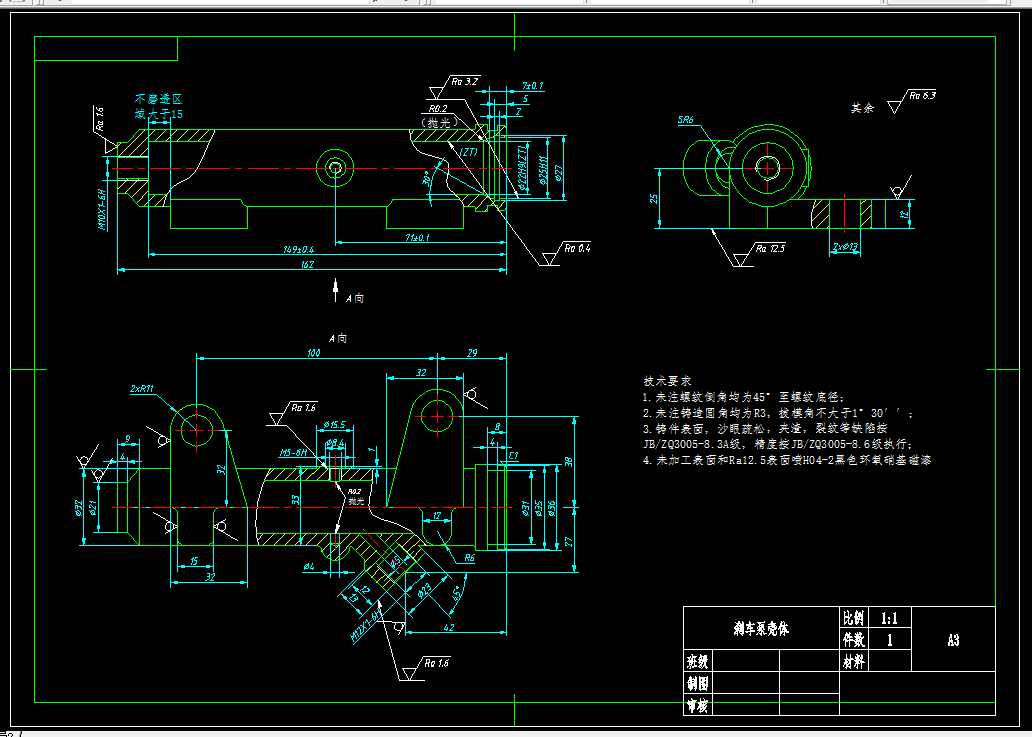Screen dimensions: 1032x737
Task: Pick the Φ36 diameter dimension
Action: 552,507
